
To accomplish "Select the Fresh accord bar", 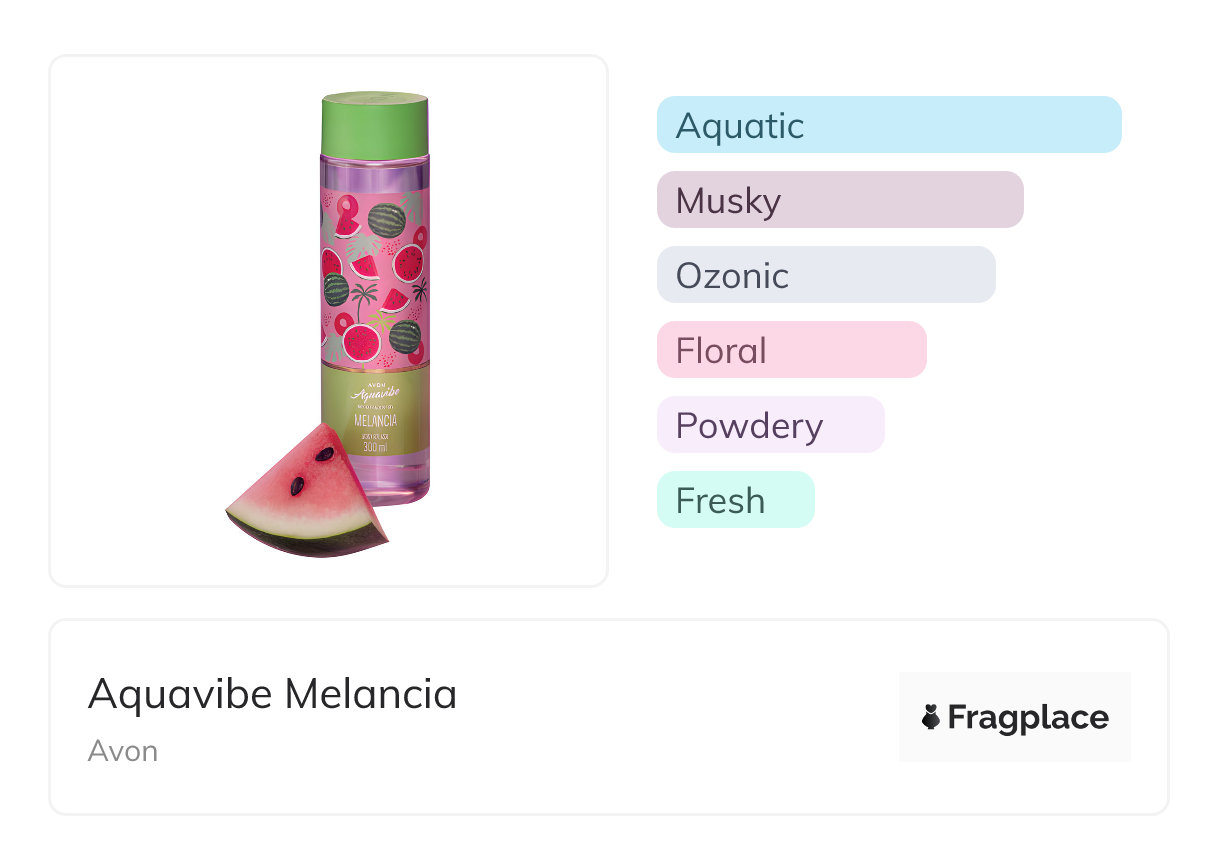I will pos(735,500).
